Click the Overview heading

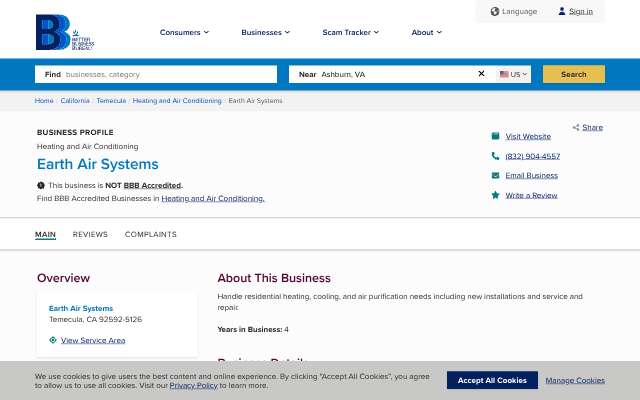coord(63,278)
